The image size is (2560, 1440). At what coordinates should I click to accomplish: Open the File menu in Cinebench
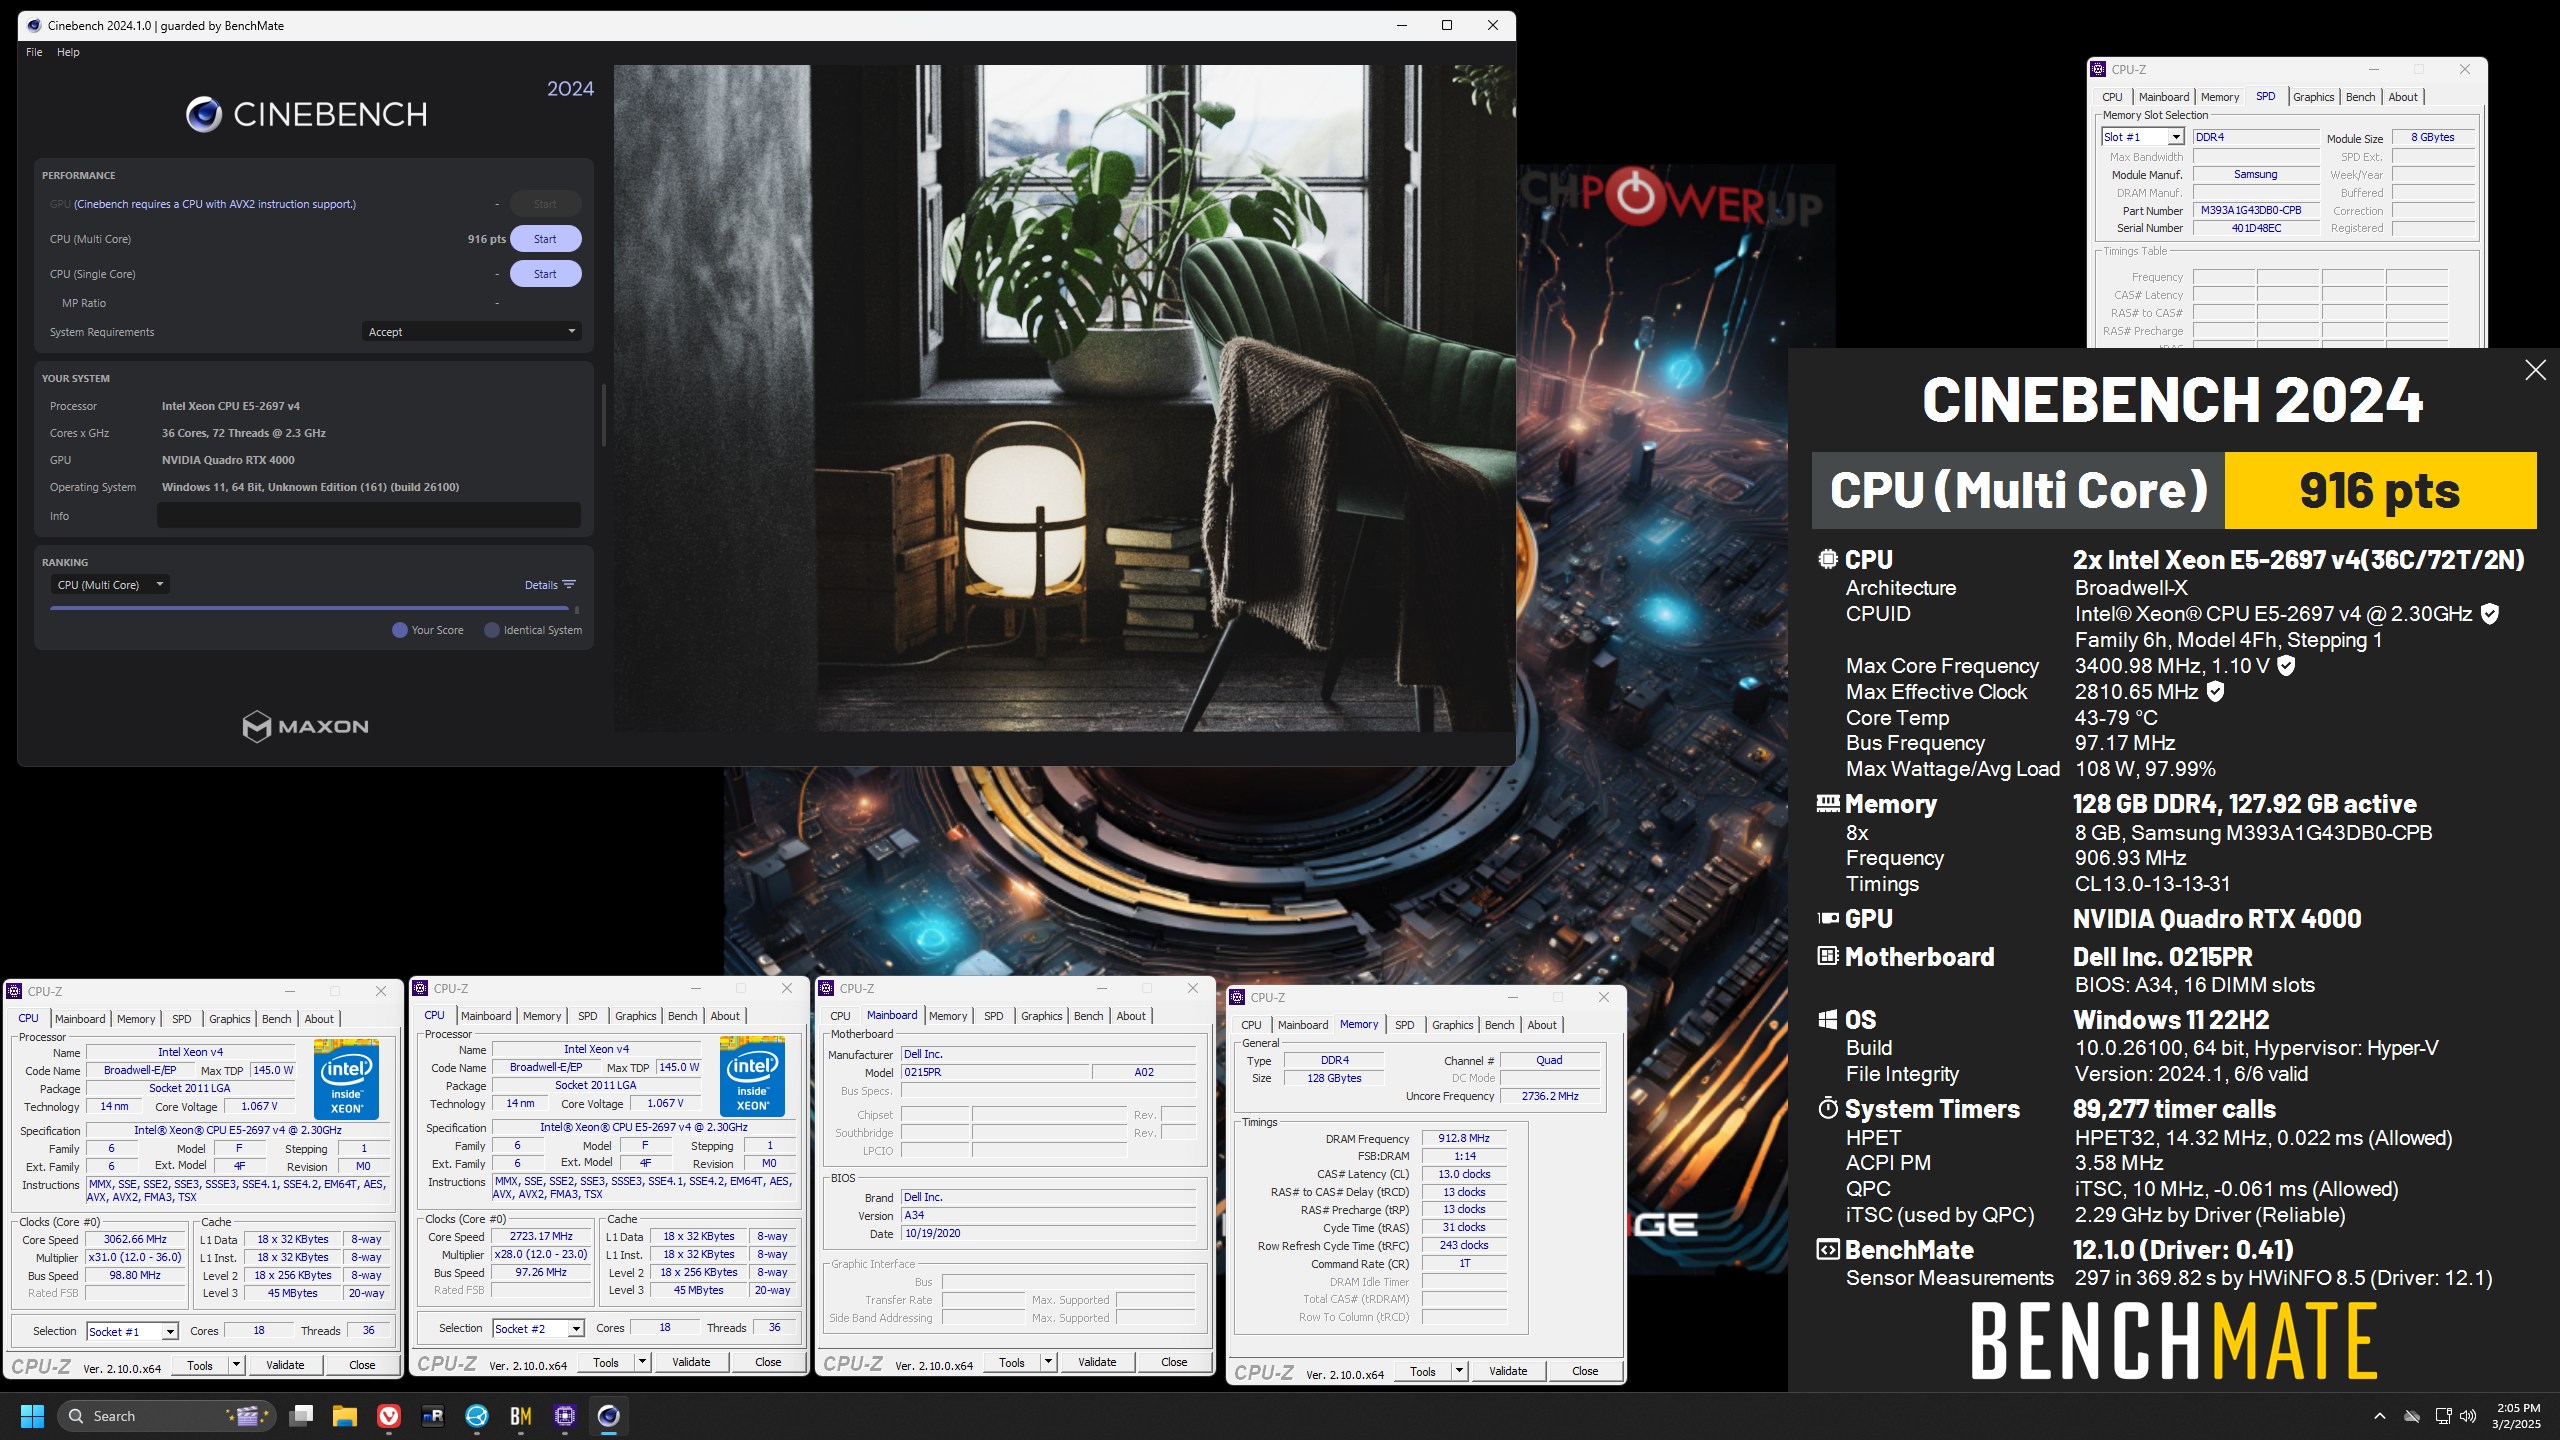(34, 52)
